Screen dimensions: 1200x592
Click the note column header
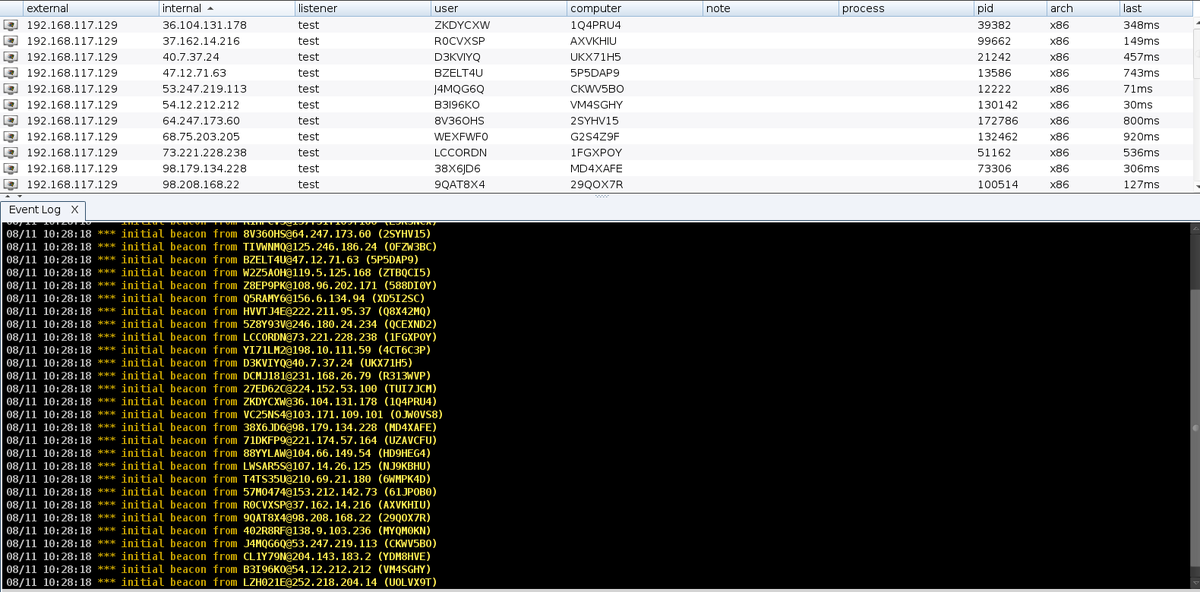(769, 8)
